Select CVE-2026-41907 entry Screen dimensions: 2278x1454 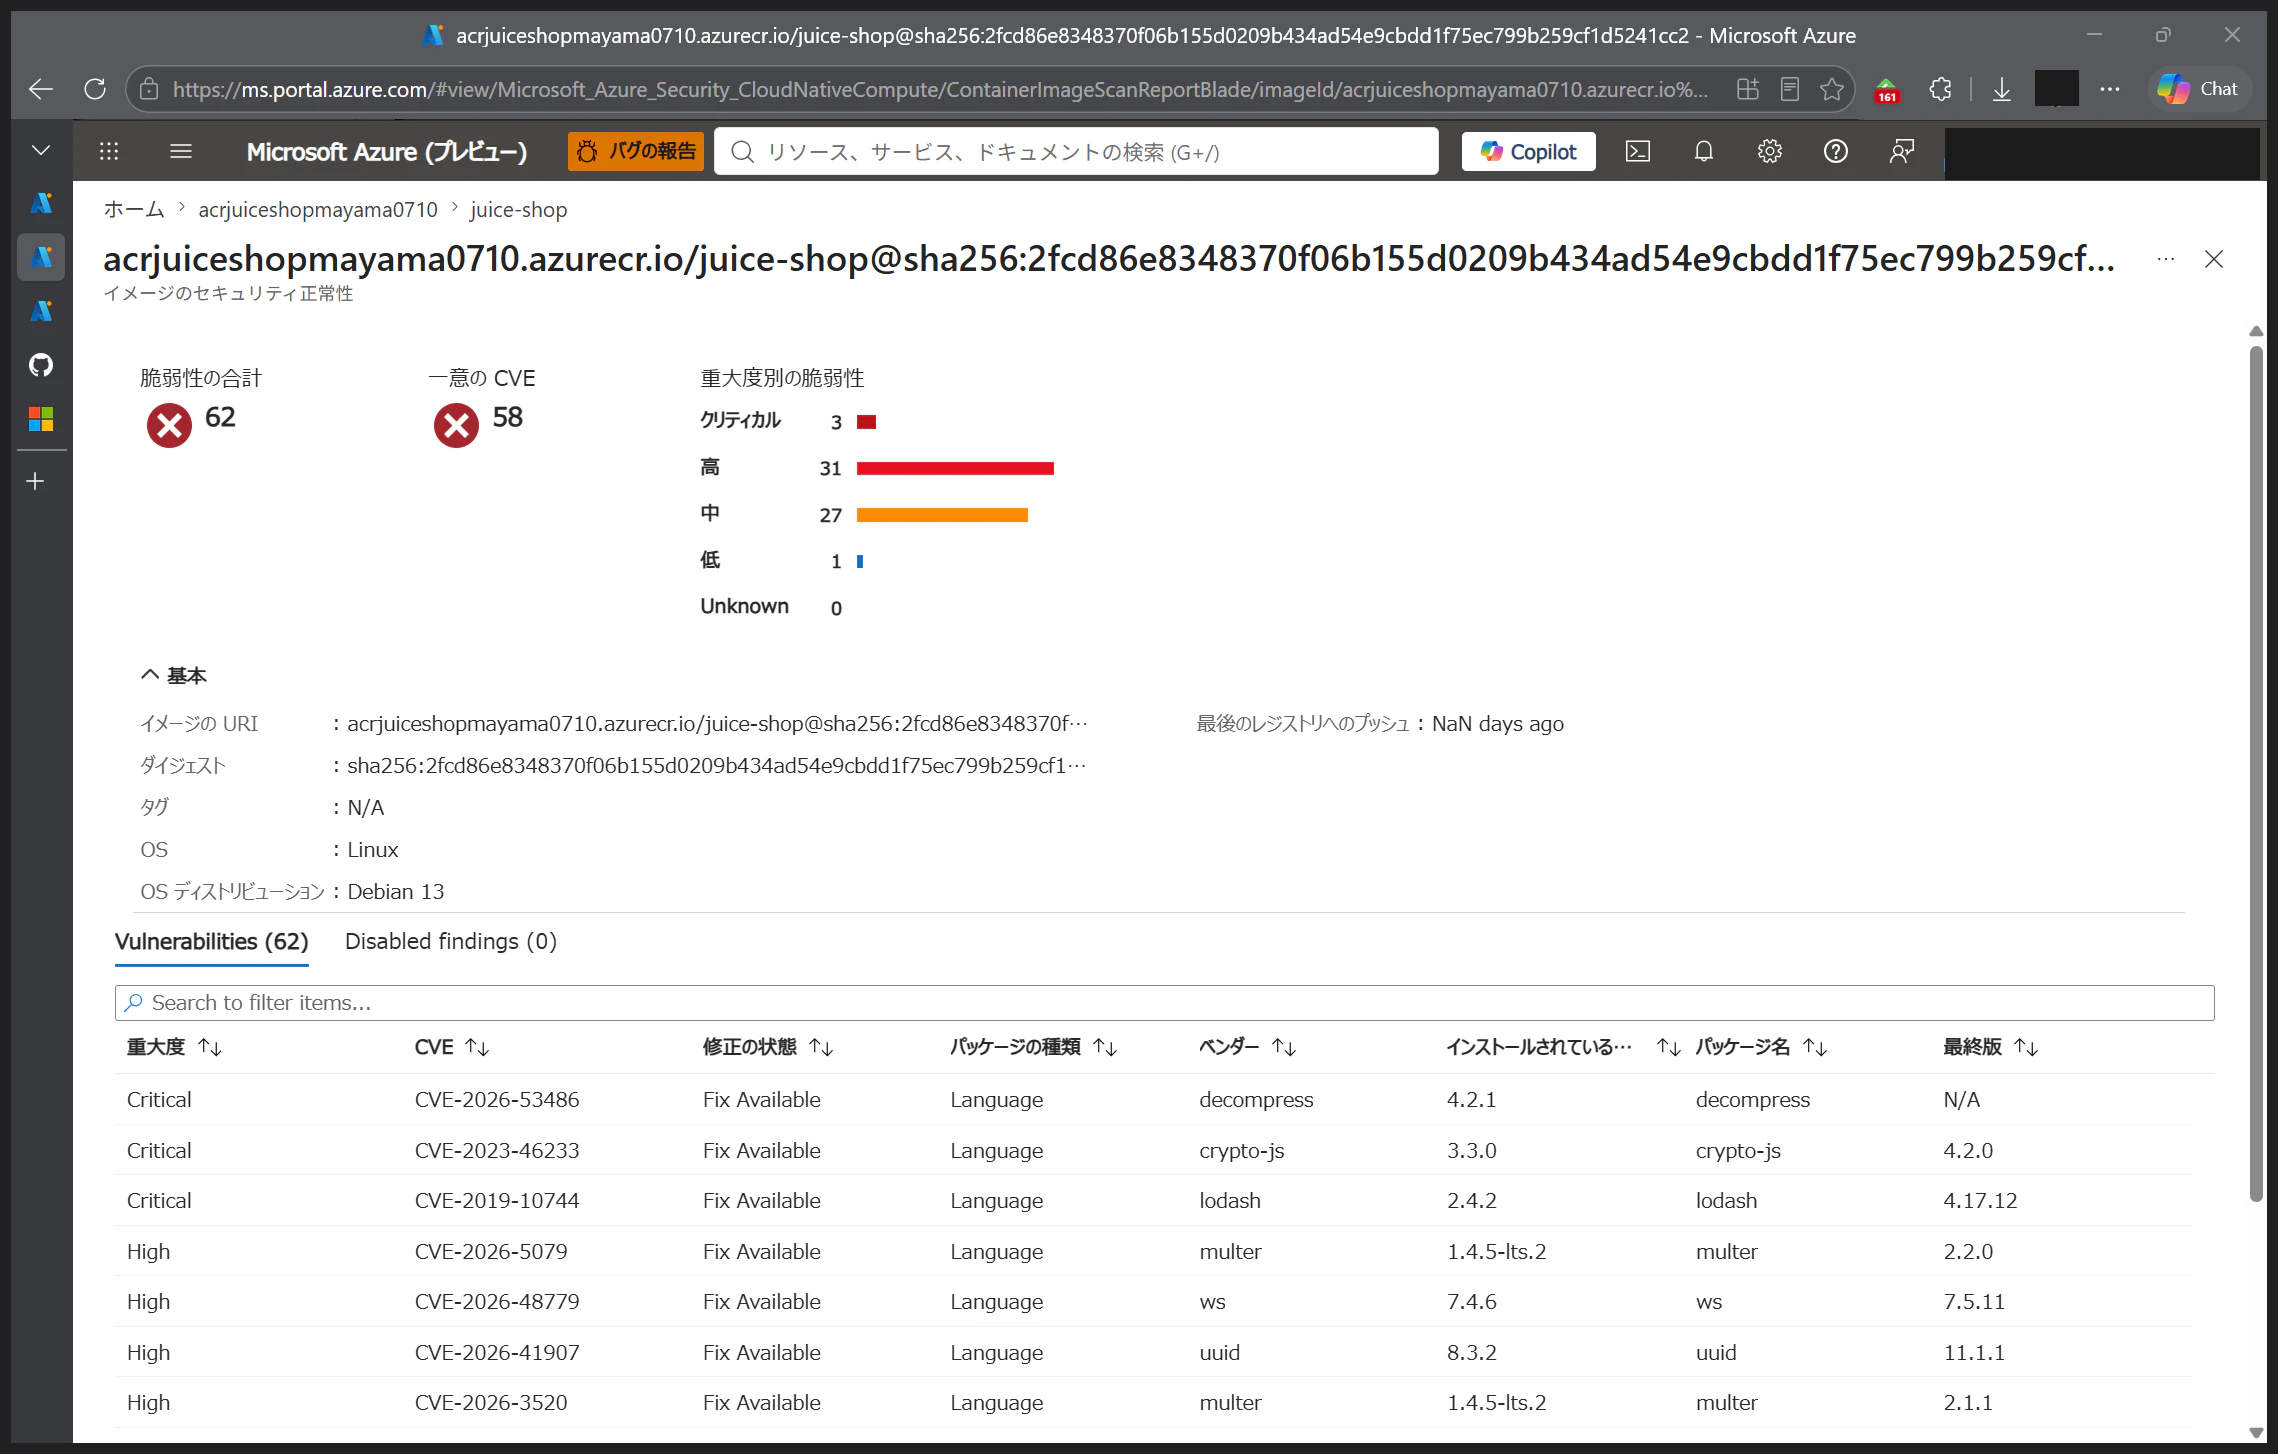coord(1155,1352)
